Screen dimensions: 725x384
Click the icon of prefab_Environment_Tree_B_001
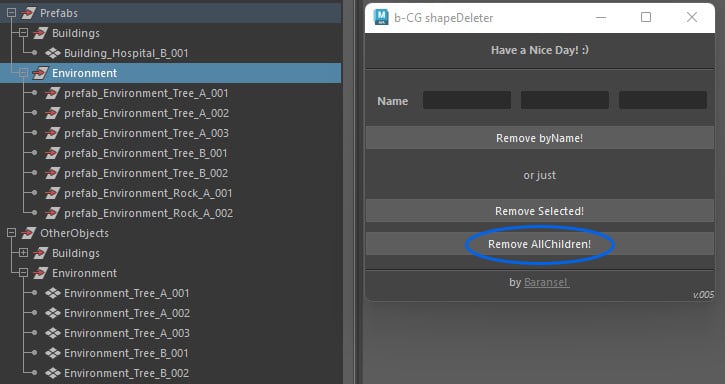[52, 153]
